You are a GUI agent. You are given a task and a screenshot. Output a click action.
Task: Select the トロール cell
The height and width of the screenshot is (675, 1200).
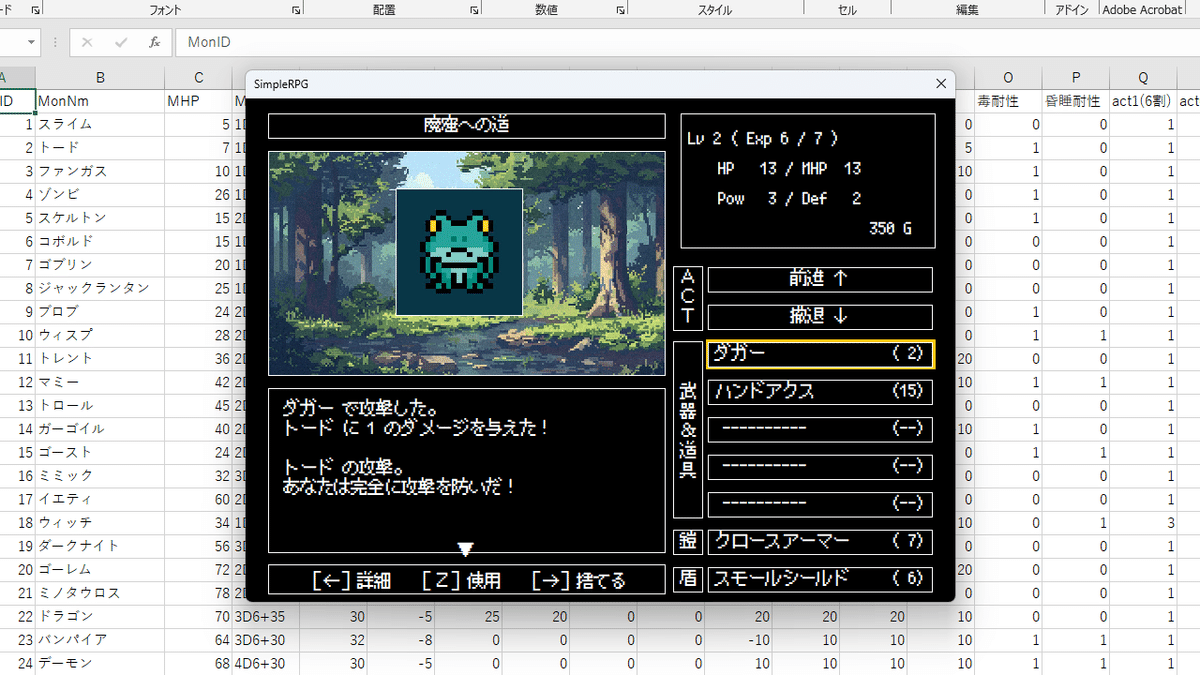(100, 405)
